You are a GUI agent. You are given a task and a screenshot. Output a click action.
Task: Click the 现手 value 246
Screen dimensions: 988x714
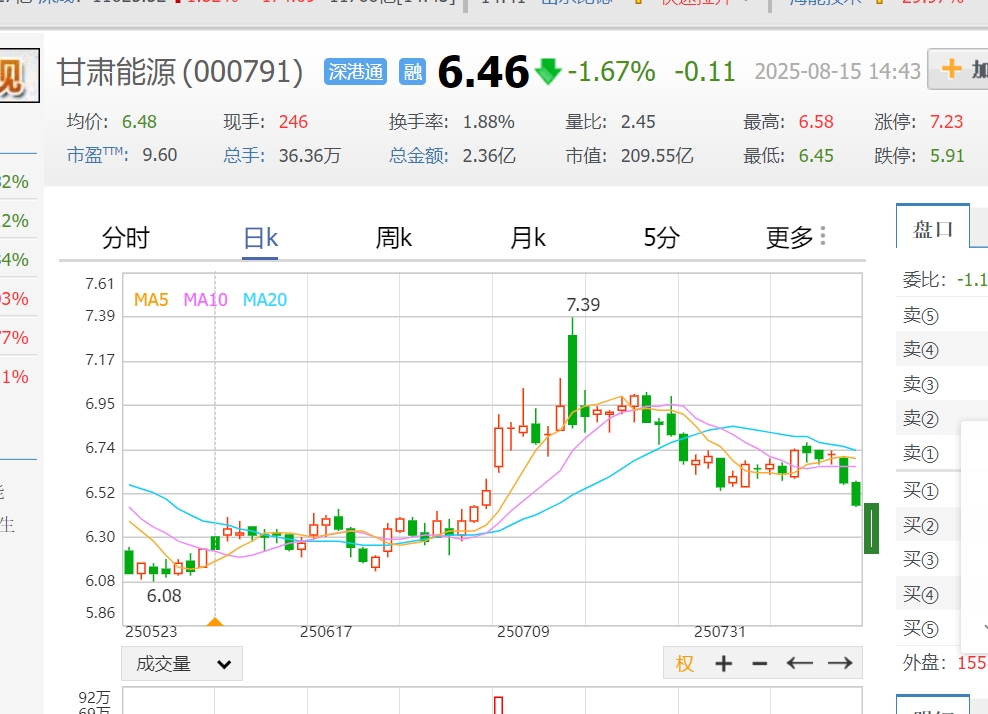(x=294, y=122)
